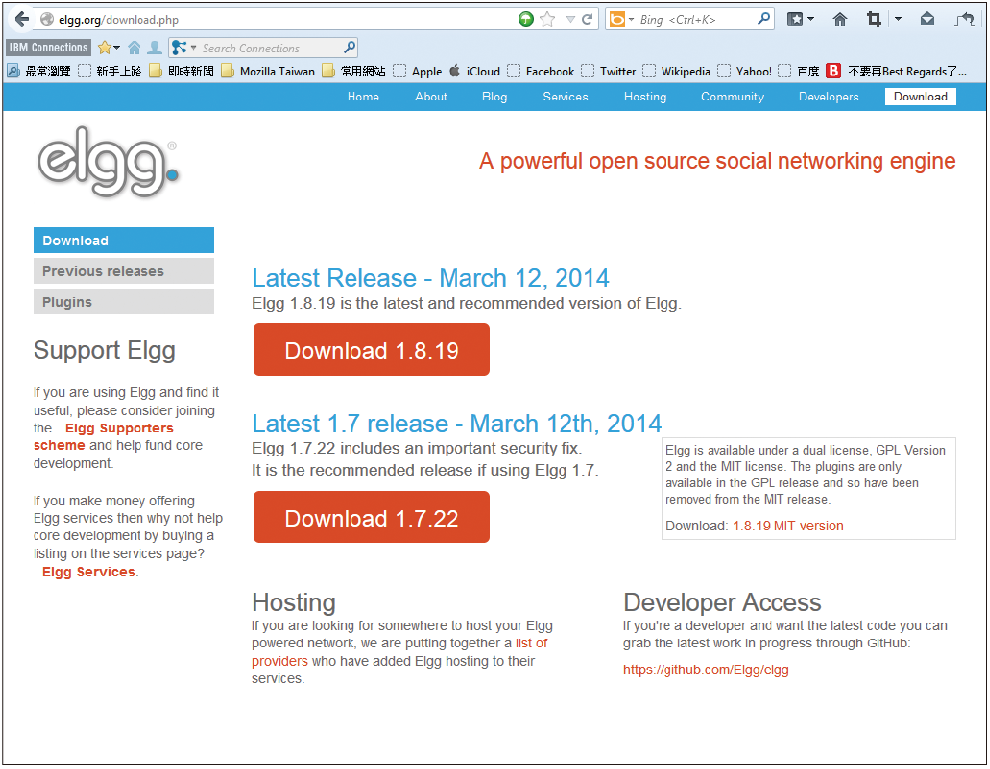Click the 'Support Elgg' heading
This screenshot has width=990, height=769.
coord(105,350)
